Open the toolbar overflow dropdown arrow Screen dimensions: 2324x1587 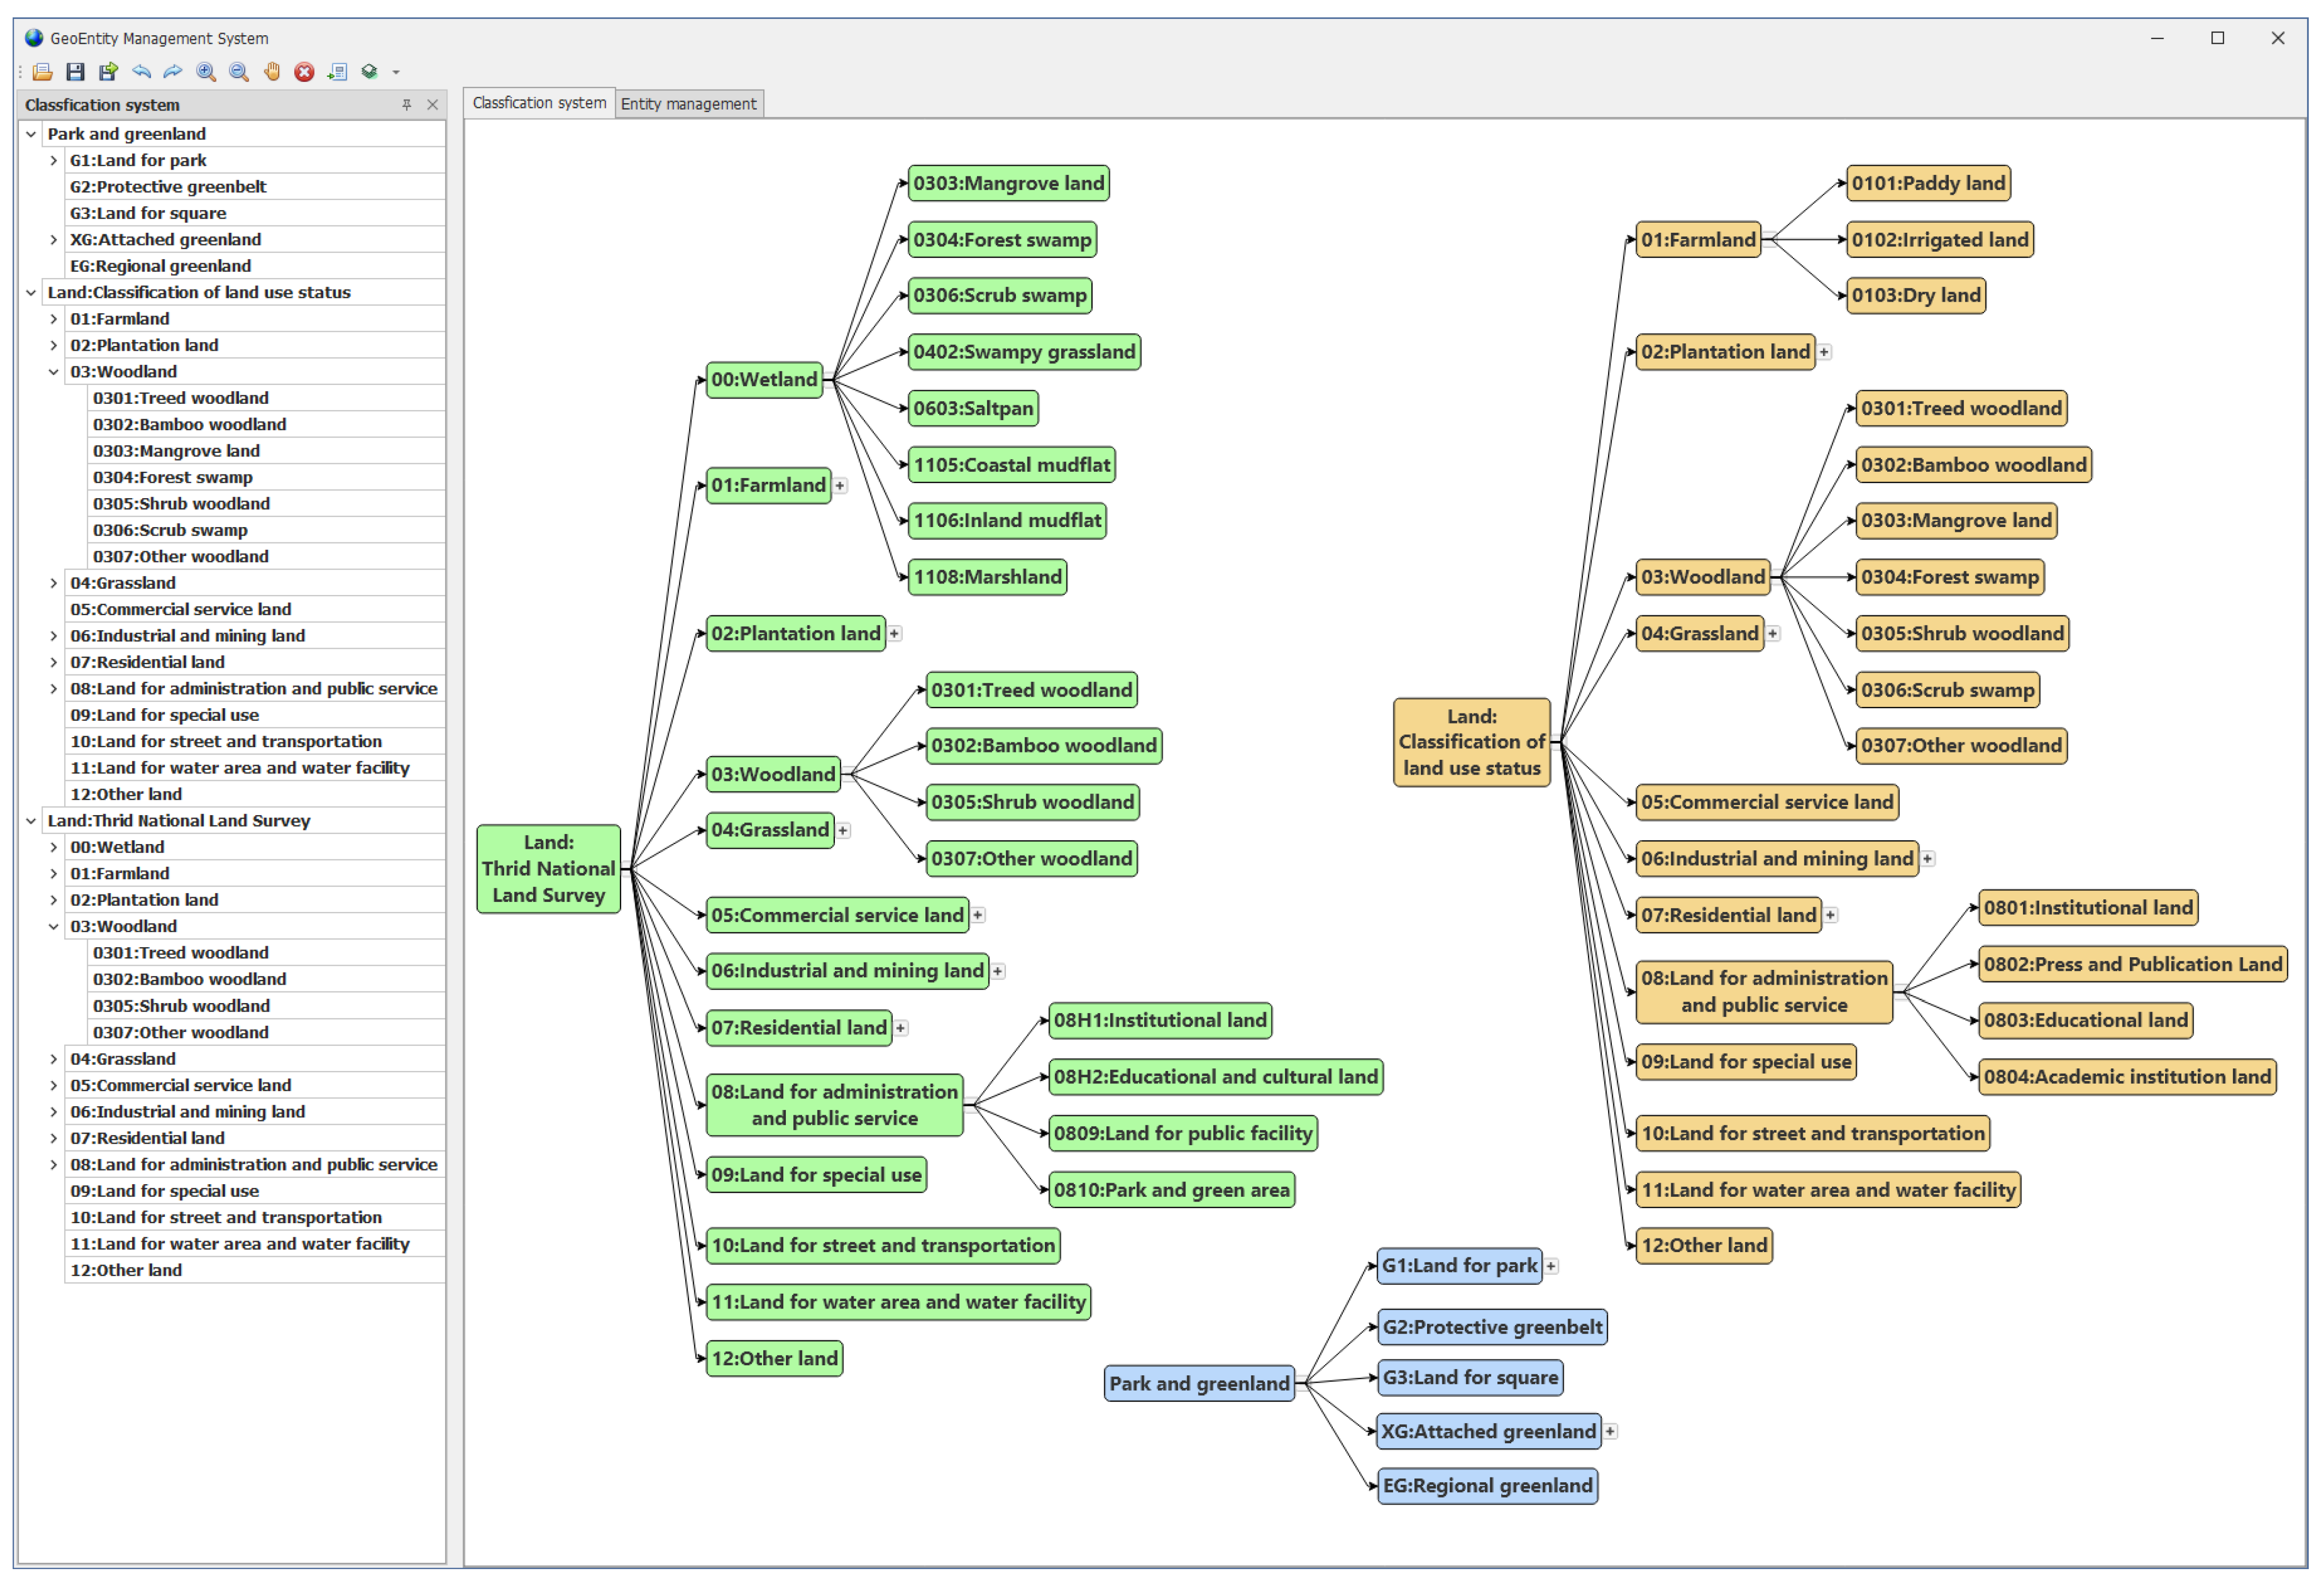point(396,73)
